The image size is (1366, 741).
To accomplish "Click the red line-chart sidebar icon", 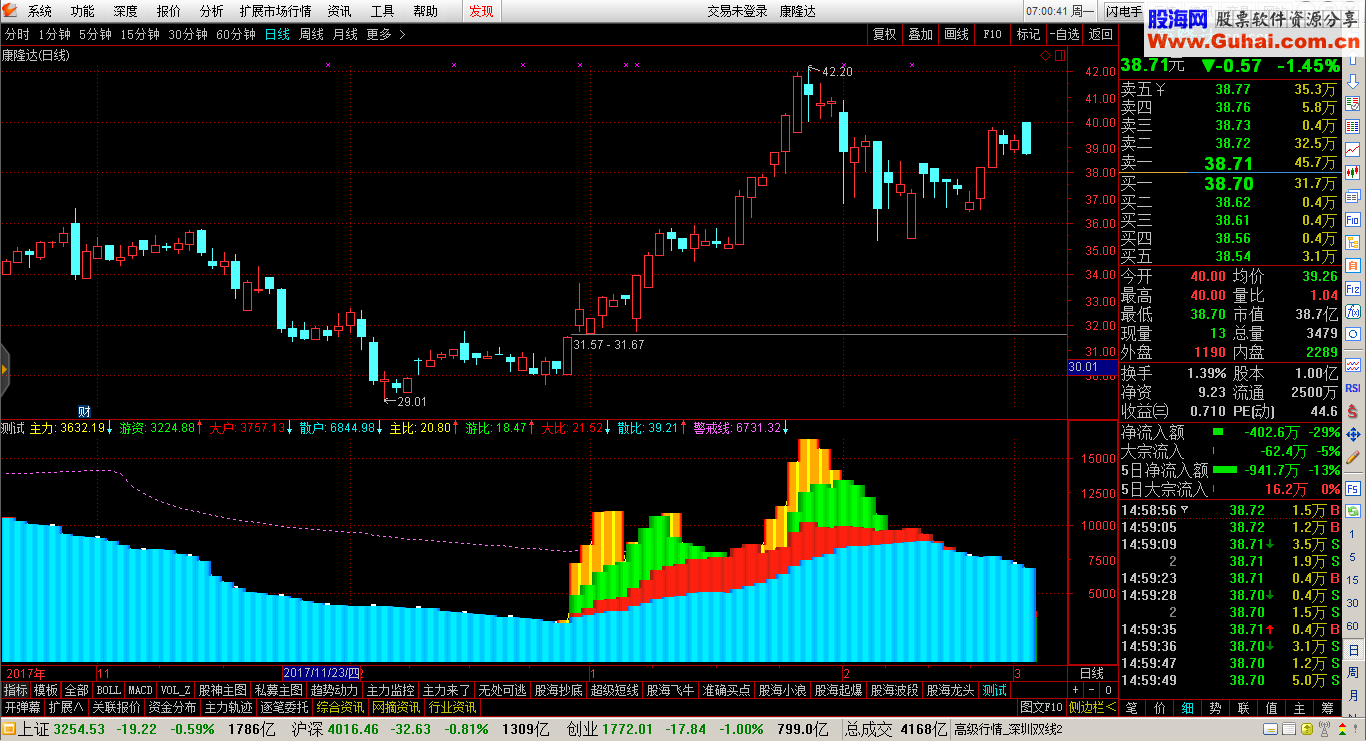I will [1352, 147].
